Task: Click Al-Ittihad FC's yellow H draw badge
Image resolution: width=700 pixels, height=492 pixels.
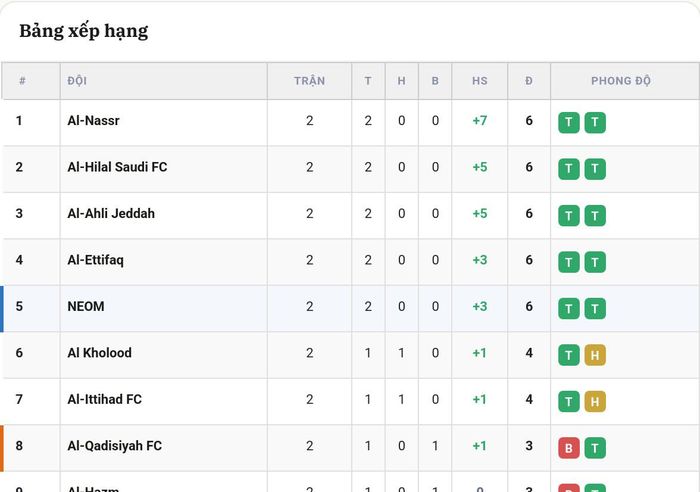Action: tap(595, 401)
